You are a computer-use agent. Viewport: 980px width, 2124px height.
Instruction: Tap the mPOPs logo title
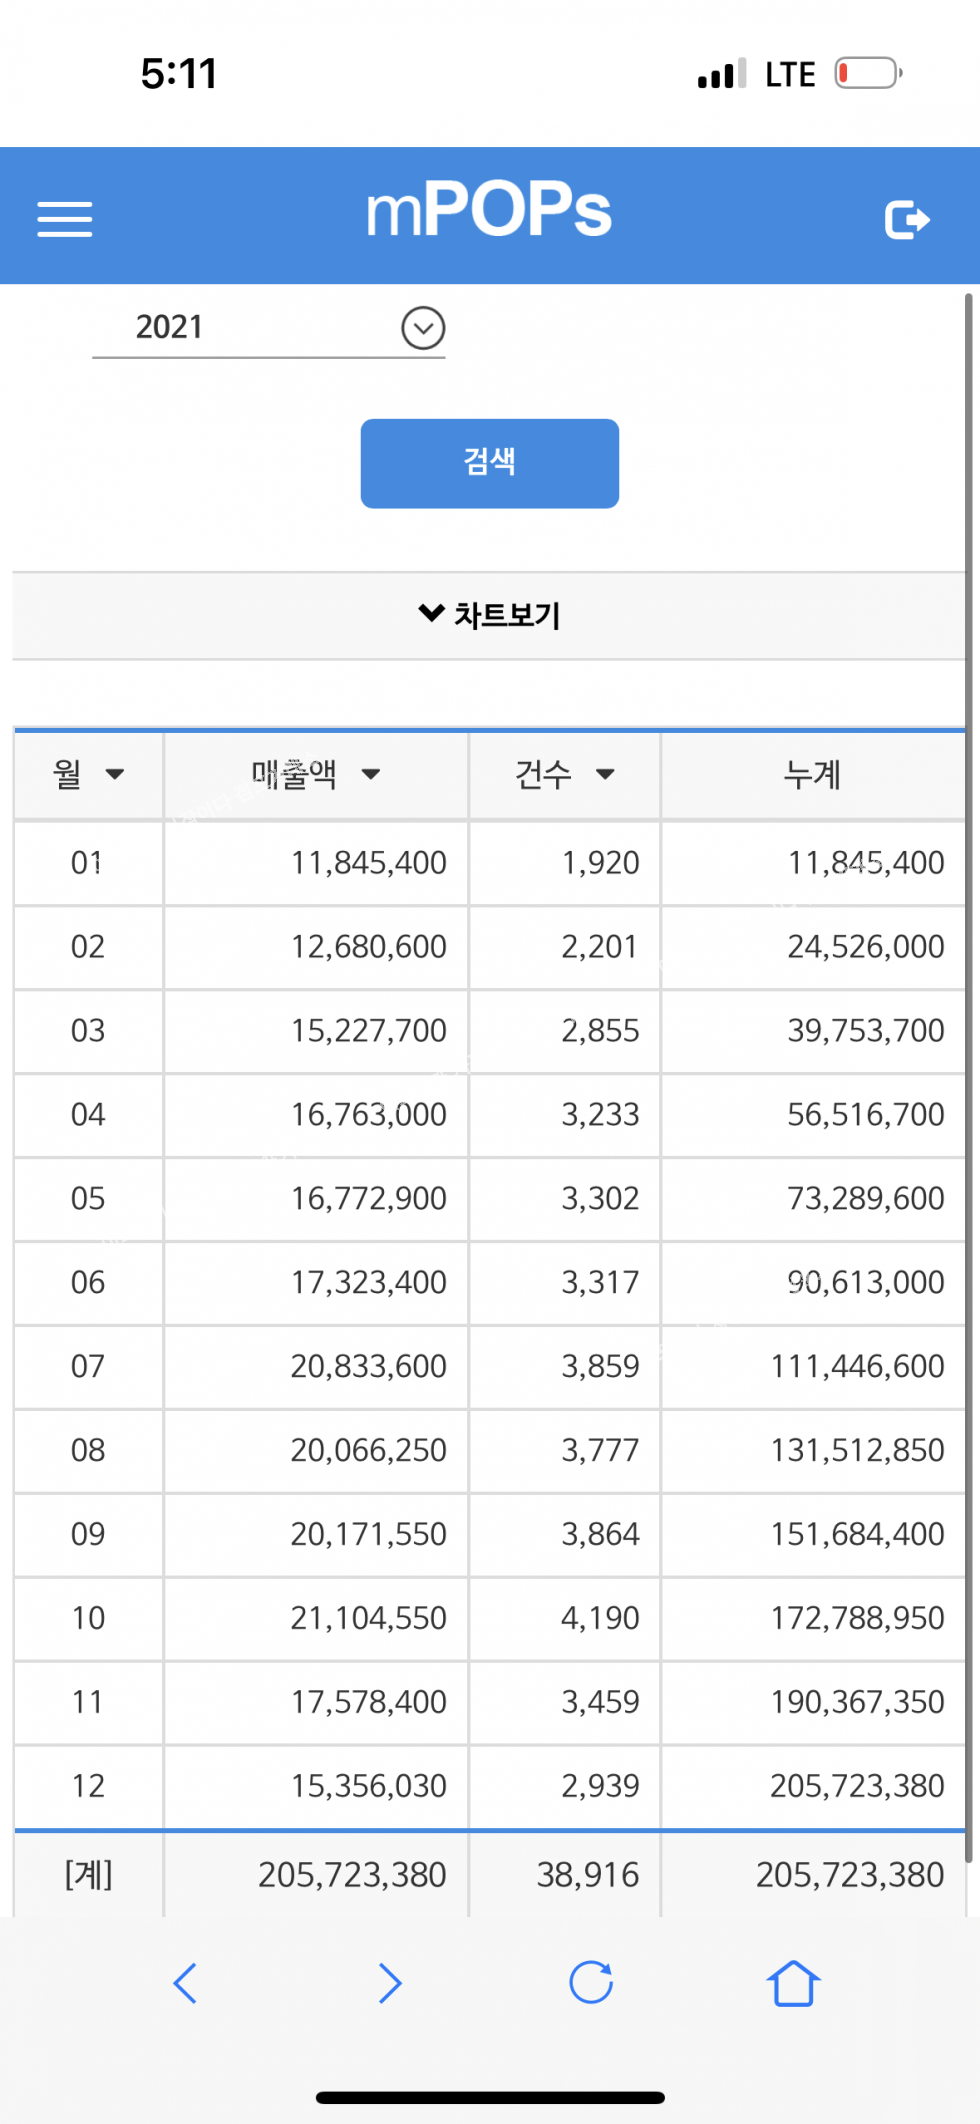(489, 211)
